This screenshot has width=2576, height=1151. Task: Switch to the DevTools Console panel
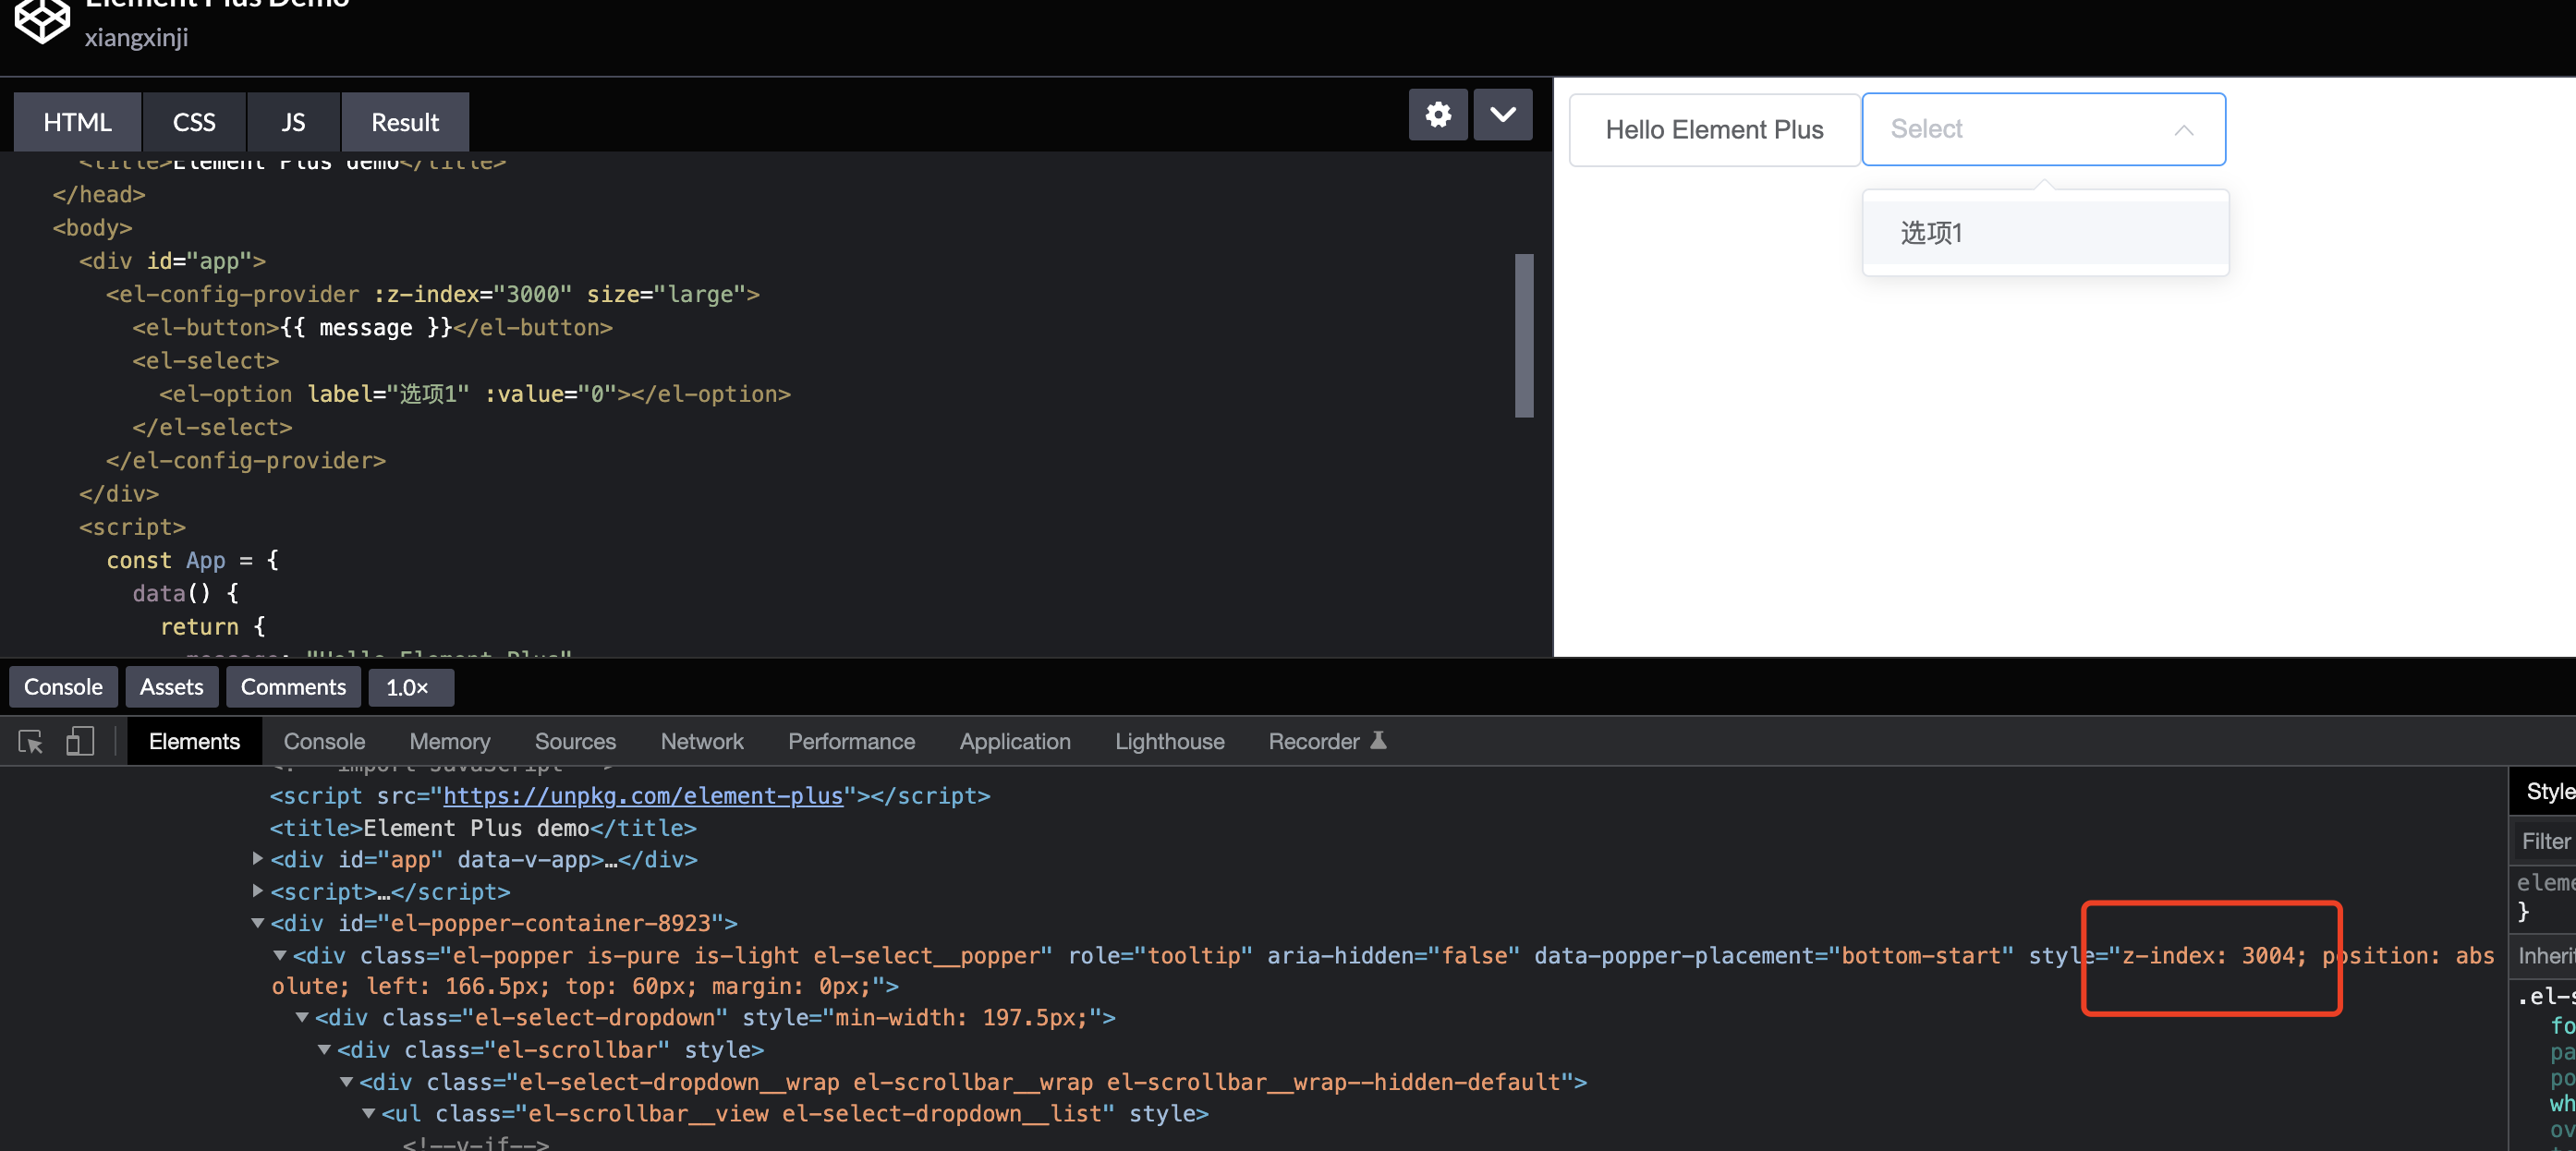pyautogui.click(x=323, y=741)
